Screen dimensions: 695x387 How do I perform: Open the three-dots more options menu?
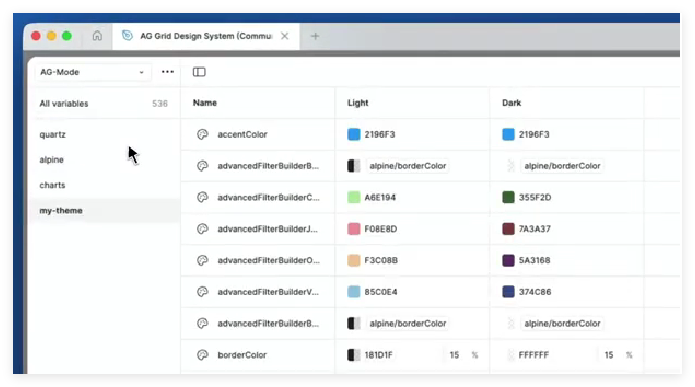click(x=168, y=71)
